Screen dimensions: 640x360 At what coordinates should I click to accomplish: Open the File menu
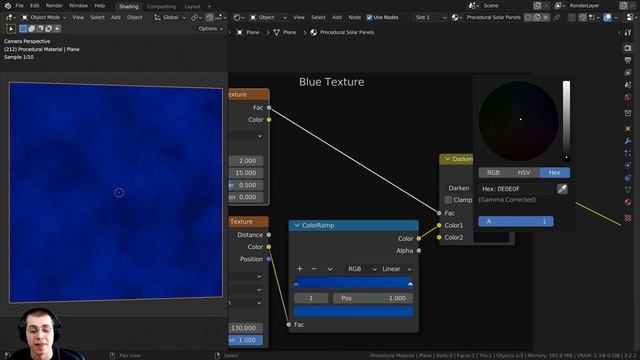tap(19, 6)
